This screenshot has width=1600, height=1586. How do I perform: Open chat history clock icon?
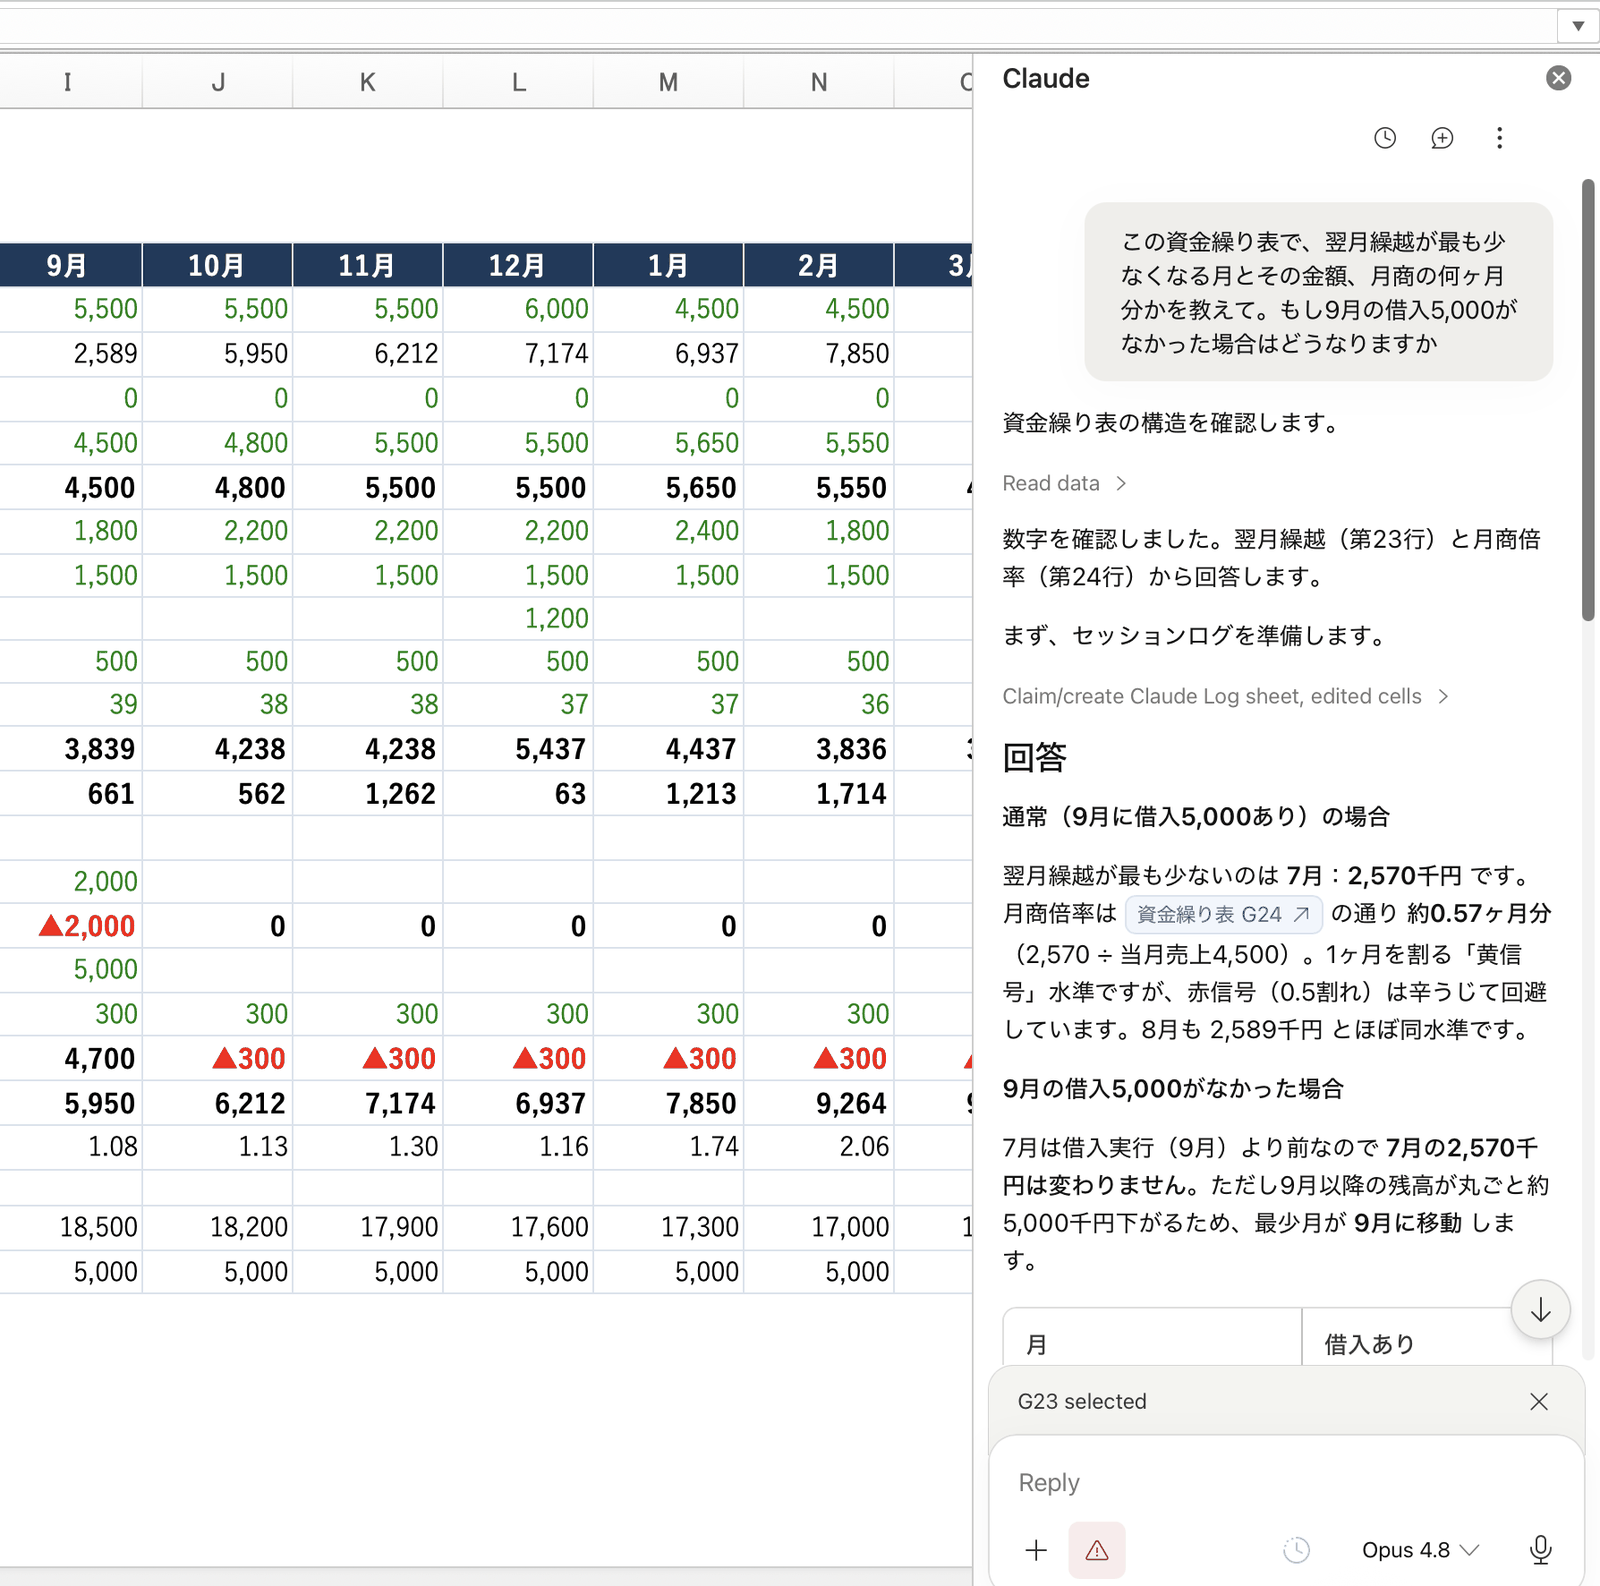(x=1385, y=138)
